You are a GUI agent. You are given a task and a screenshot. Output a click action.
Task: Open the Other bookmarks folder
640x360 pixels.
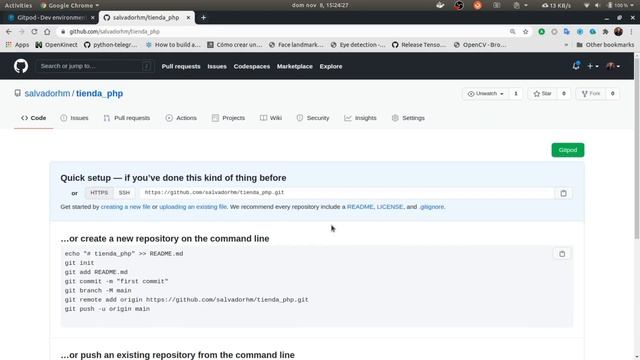click(x=605, y=45)
